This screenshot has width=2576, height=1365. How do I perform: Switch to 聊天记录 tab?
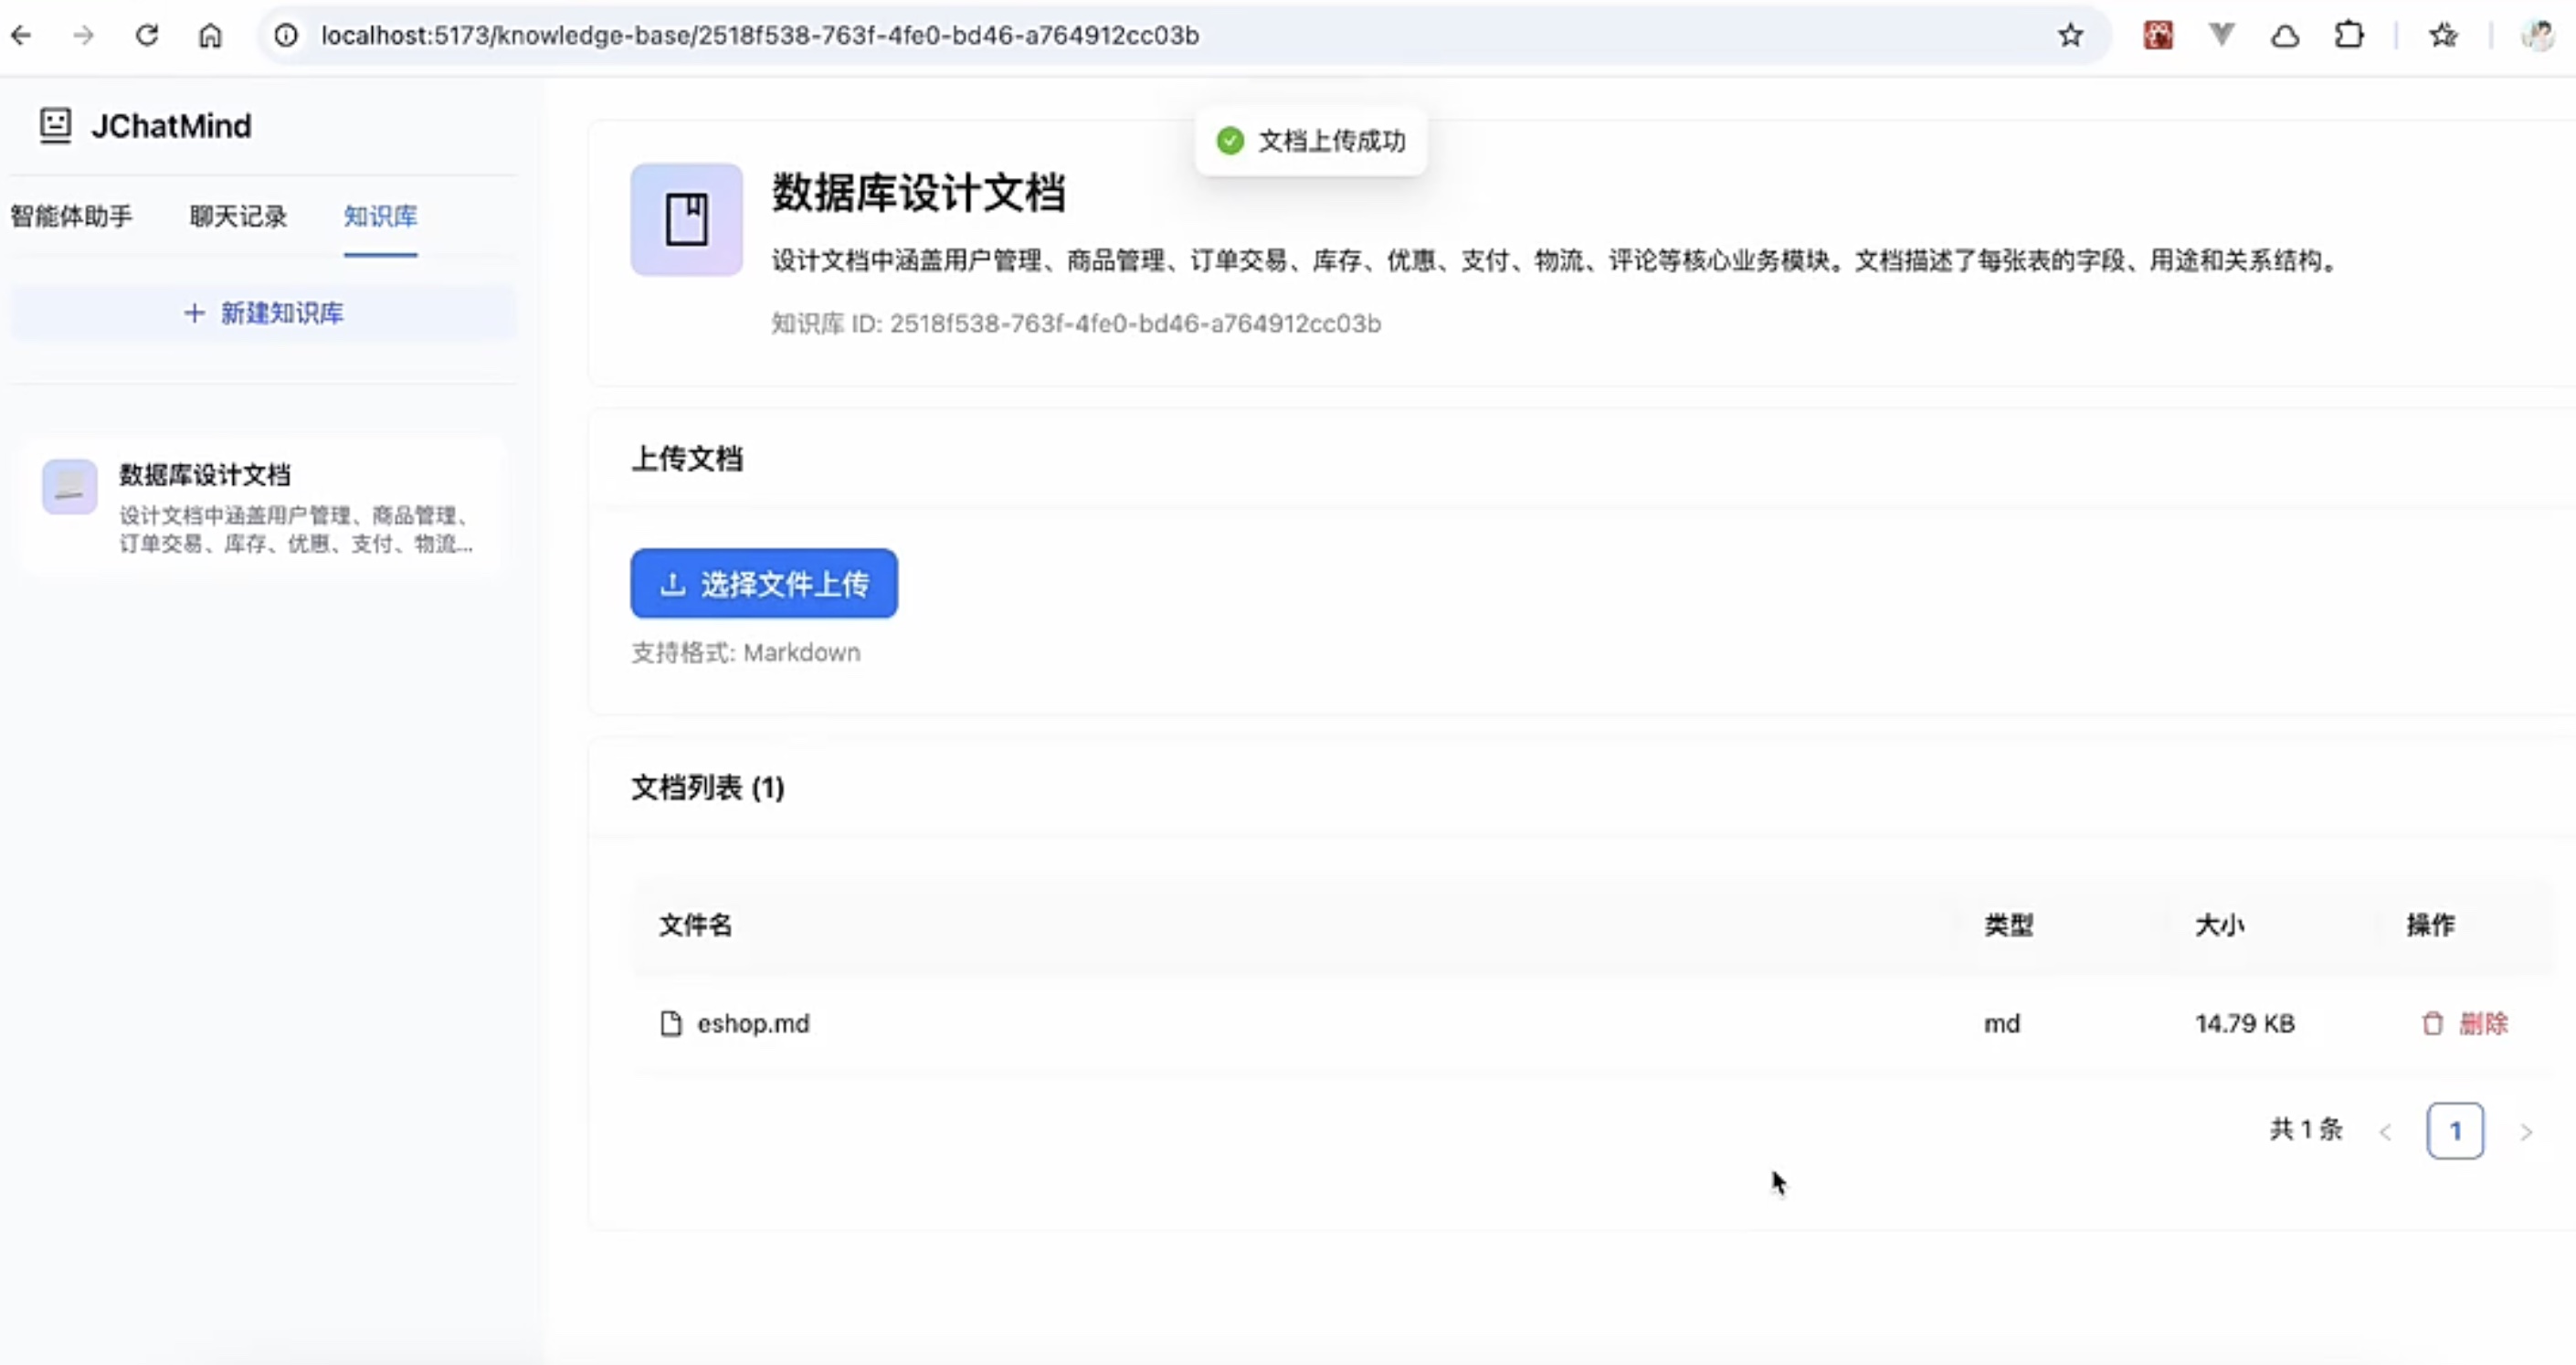(238, 216)
